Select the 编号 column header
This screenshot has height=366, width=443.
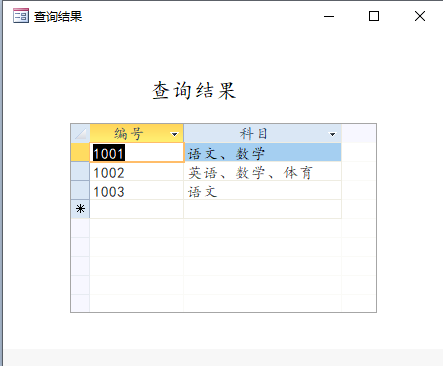137,134
